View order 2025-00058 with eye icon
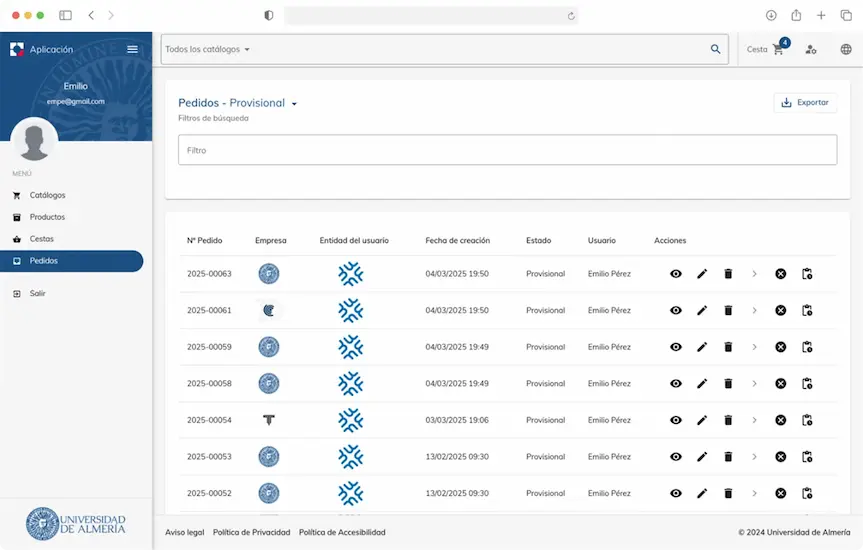This screenshot has width=863, height=550. [x=675, y=384]
